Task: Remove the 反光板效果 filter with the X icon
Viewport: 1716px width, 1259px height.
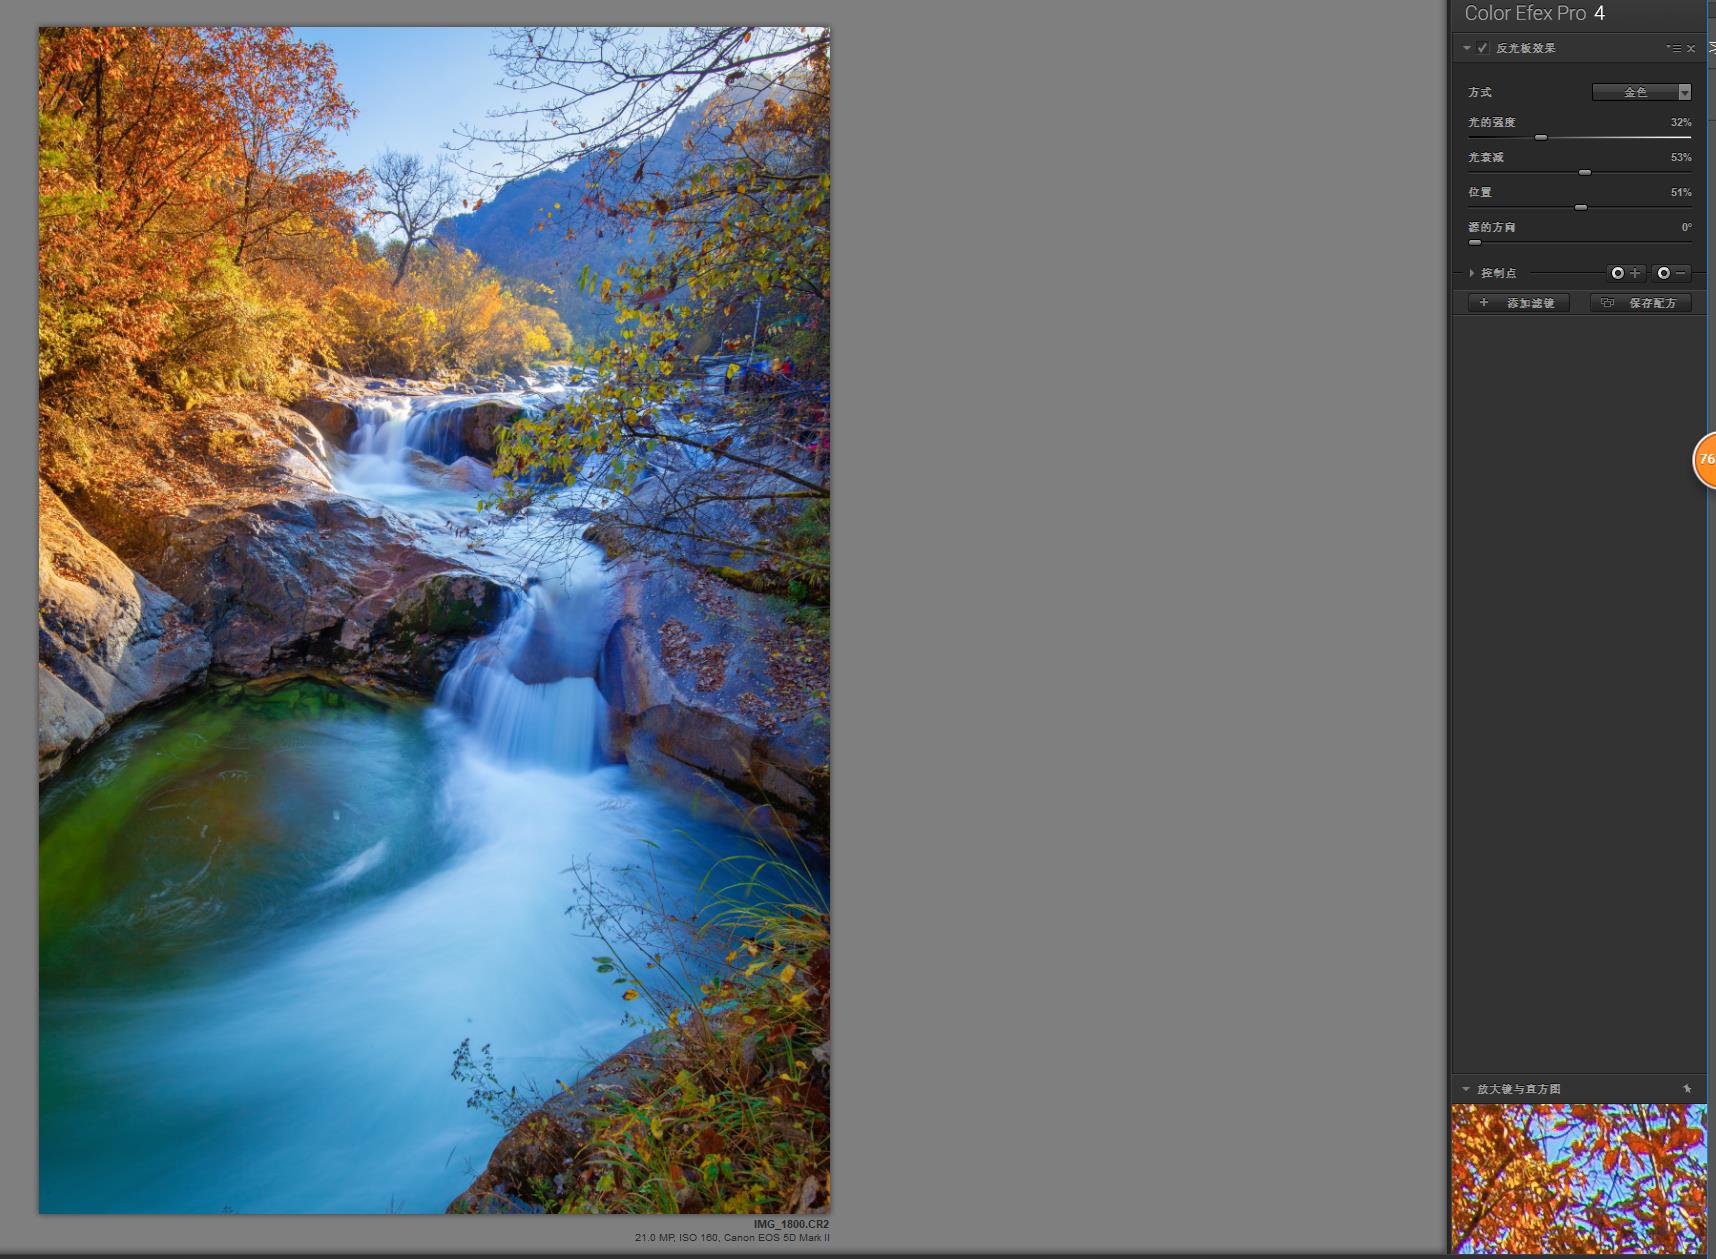Action: pos(1691,48)
